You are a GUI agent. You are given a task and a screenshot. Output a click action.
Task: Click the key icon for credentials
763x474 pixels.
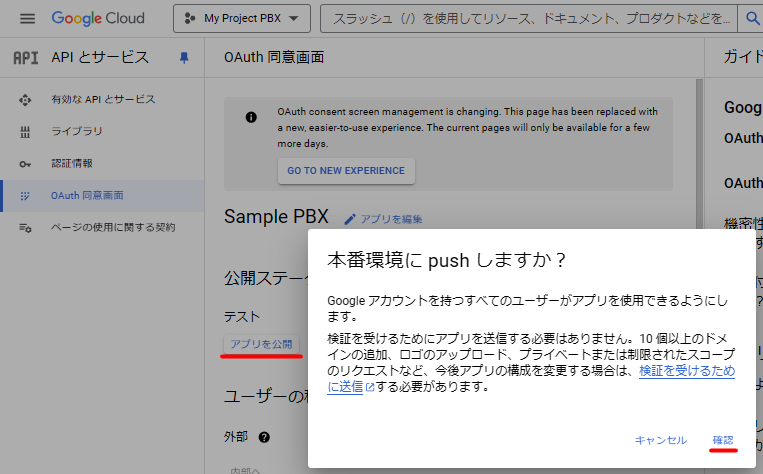pos(25,164)
